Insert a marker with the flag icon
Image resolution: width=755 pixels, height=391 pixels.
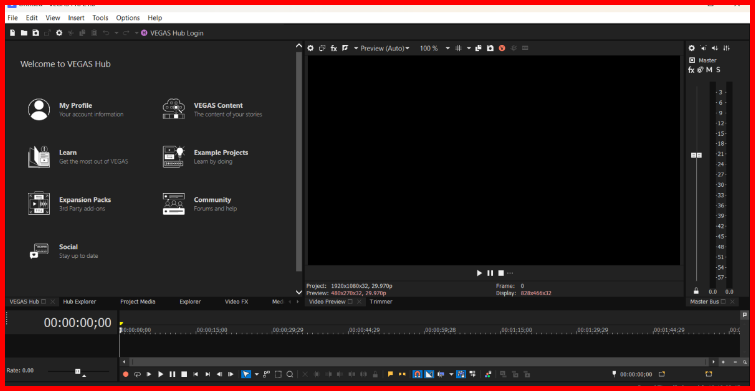click(391, 374)
